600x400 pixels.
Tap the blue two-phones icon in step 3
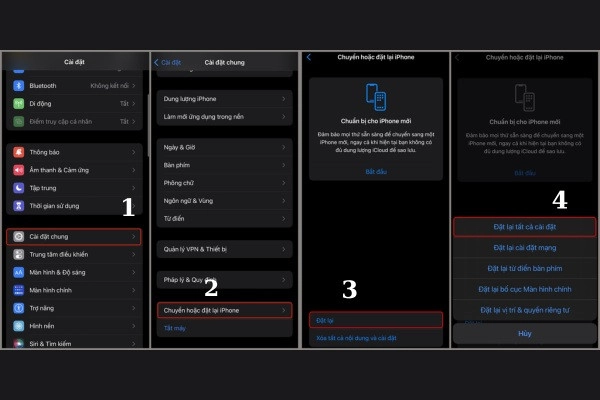pos(375,98)
